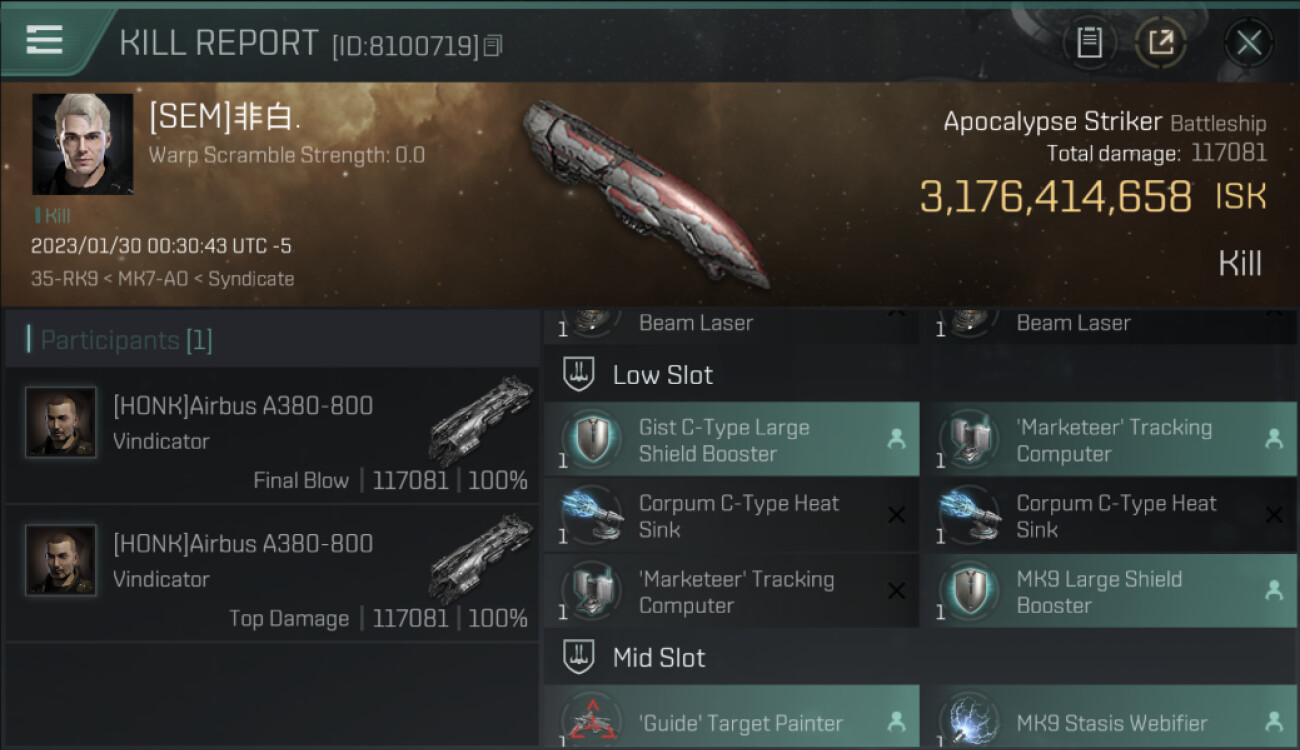Copy the kill report ID
Screen dimensions: 1300x750
coord(492,46)
